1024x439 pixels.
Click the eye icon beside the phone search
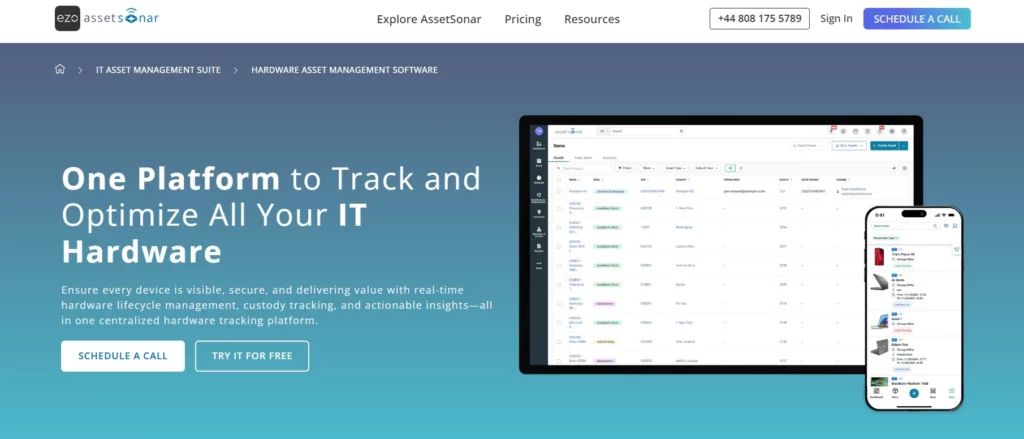[x=946, y=226]
